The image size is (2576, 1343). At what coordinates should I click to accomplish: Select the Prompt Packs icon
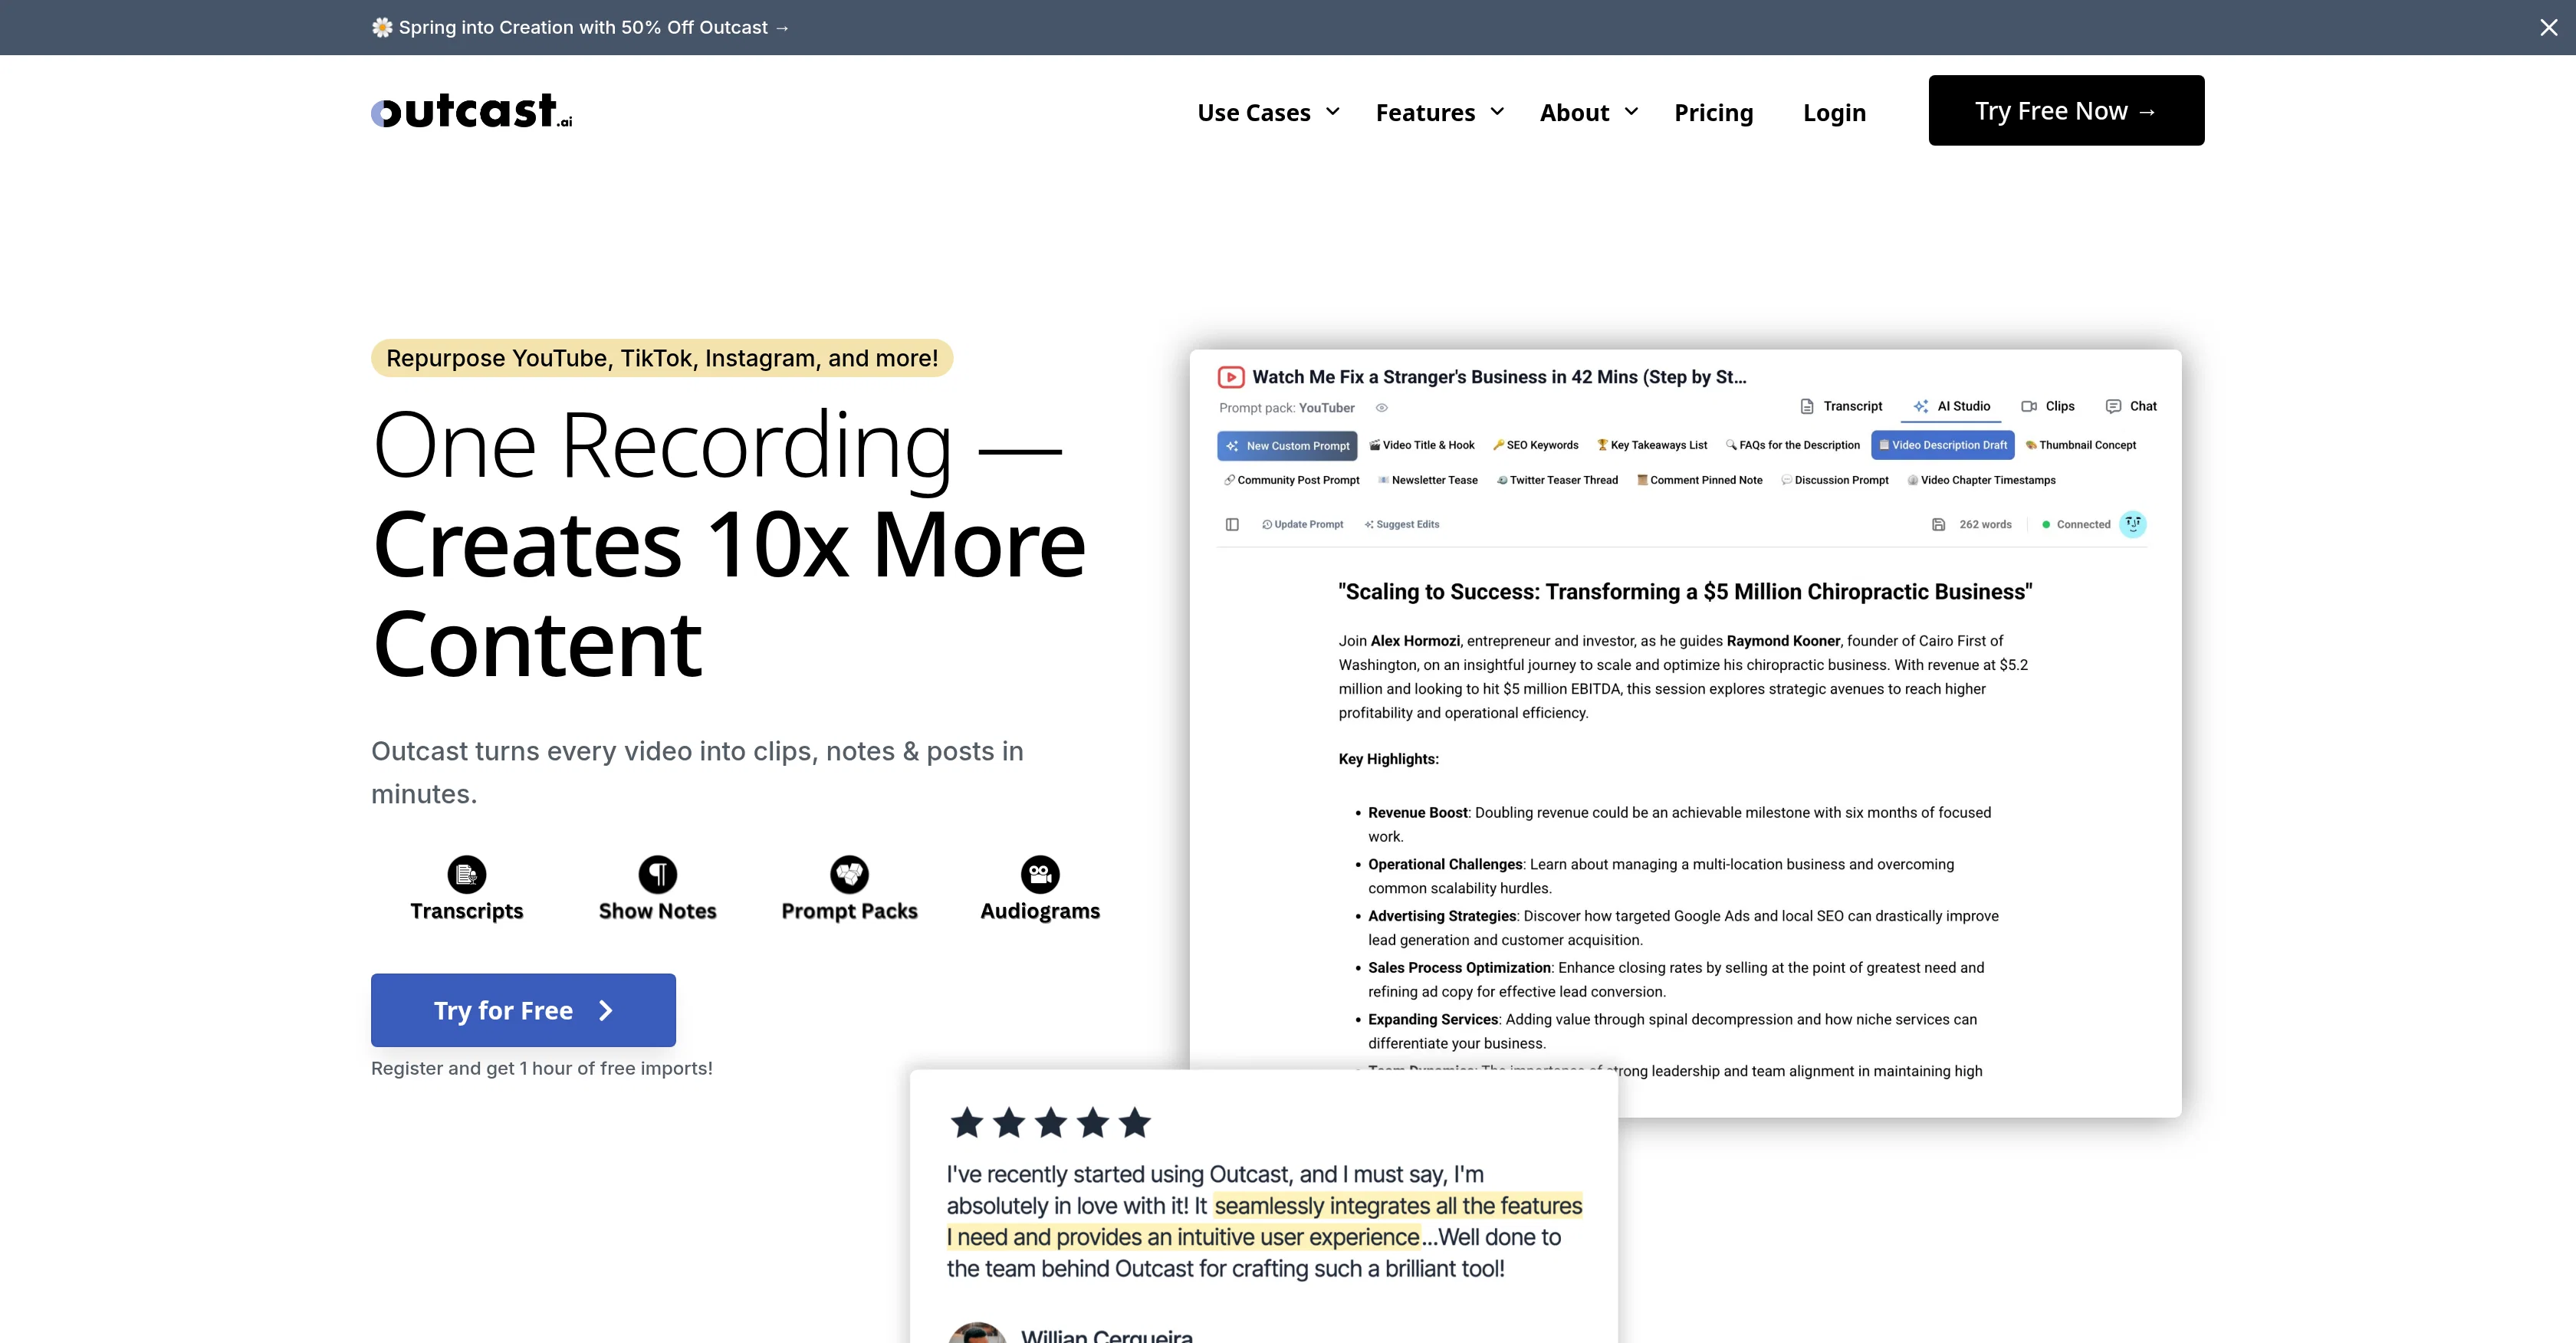pyautogui.click(x=849, y=874)
